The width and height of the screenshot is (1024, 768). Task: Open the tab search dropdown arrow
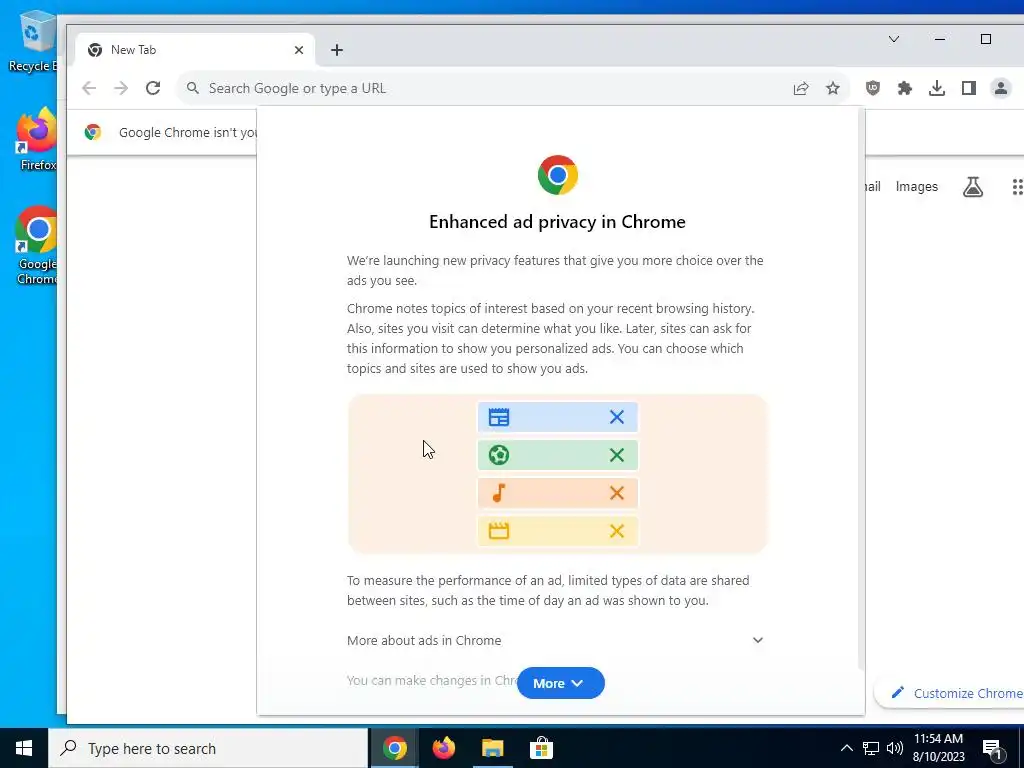[893, 39]
